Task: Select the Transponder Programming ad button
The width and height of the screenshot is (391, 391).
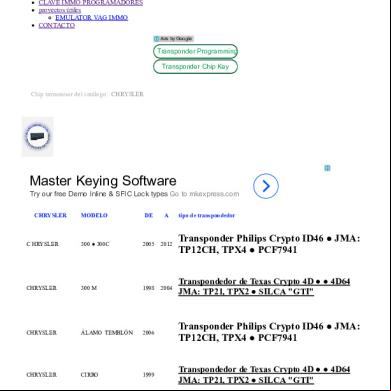Action: [195, 51]
